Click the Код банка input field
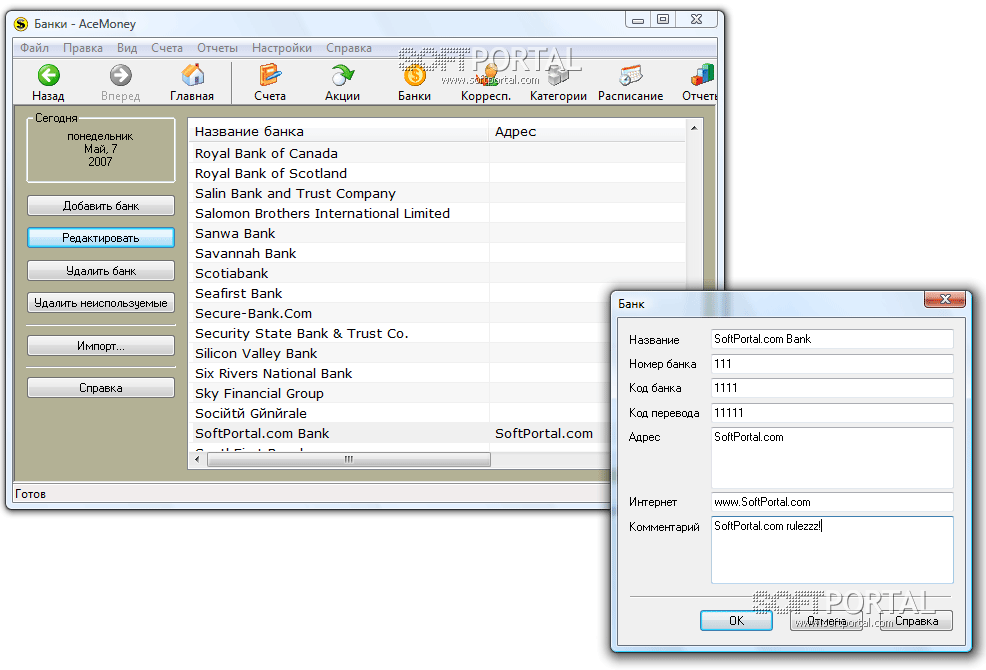The height and width of the screenshot is (670, 986). [833, 388]
